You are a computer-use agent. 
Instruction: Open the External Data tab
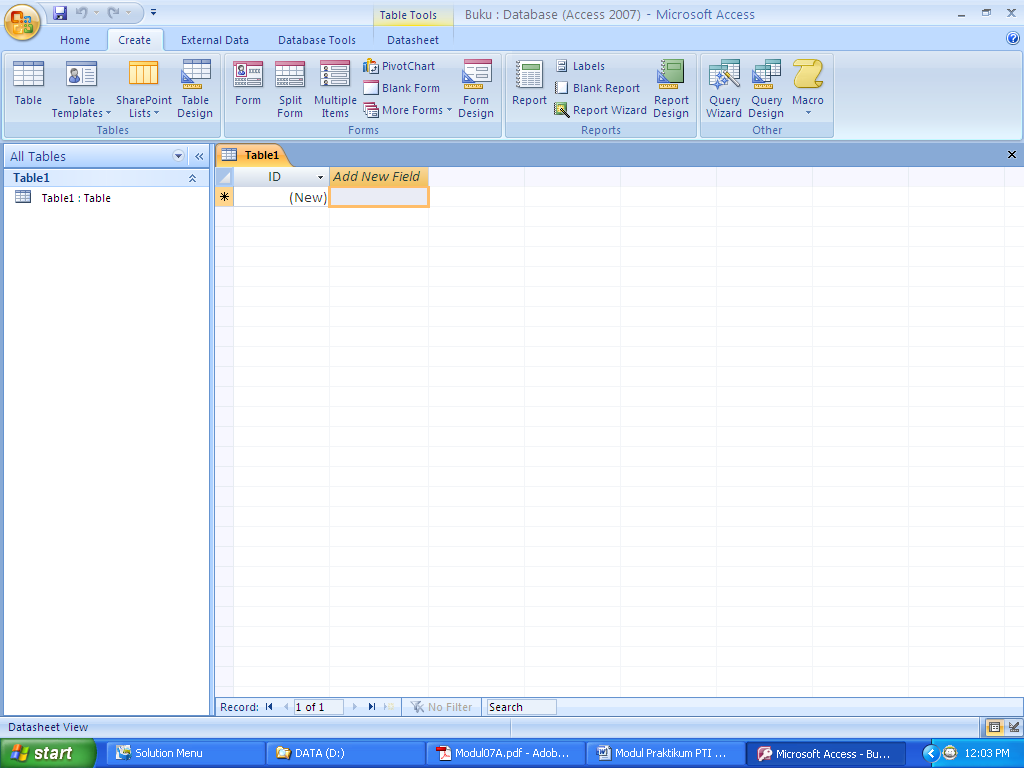point(215,40)
